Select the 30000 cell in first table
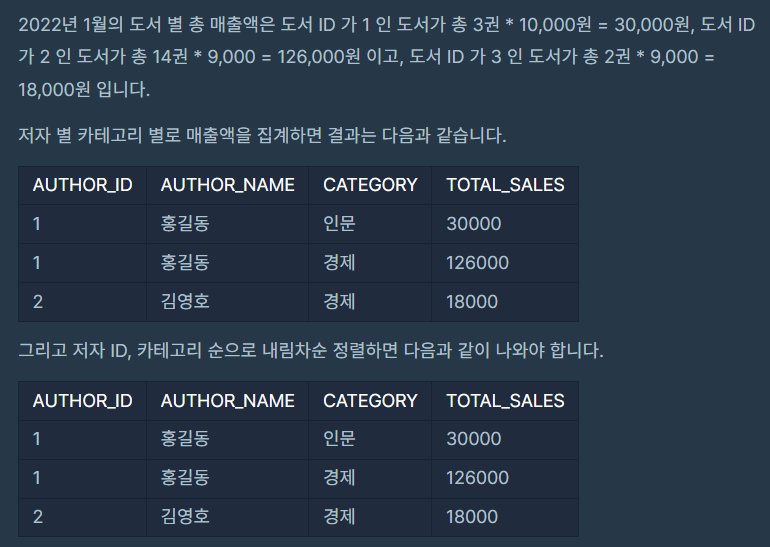The width and height of the screenshot is (770, 547). pos(505,224)
